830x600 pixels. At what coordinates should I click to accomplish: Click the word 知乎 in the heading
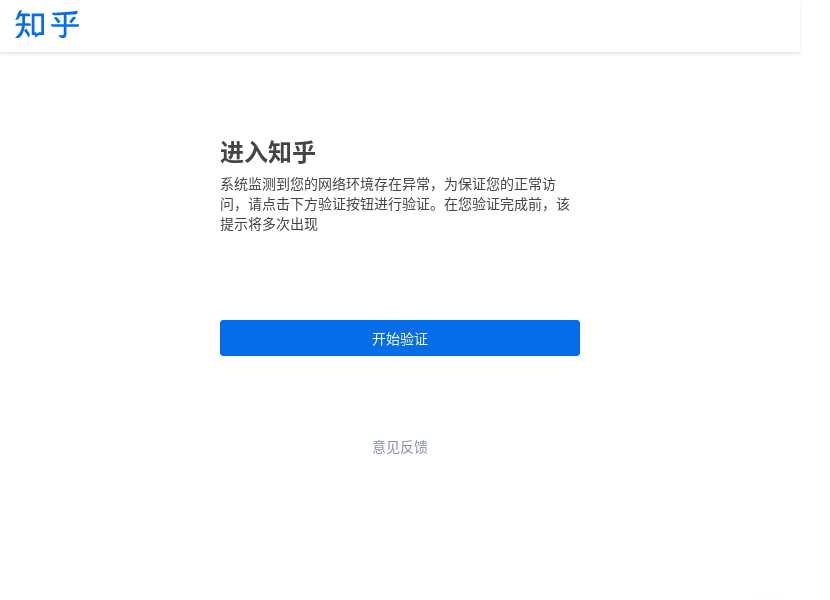click(292, 153)
